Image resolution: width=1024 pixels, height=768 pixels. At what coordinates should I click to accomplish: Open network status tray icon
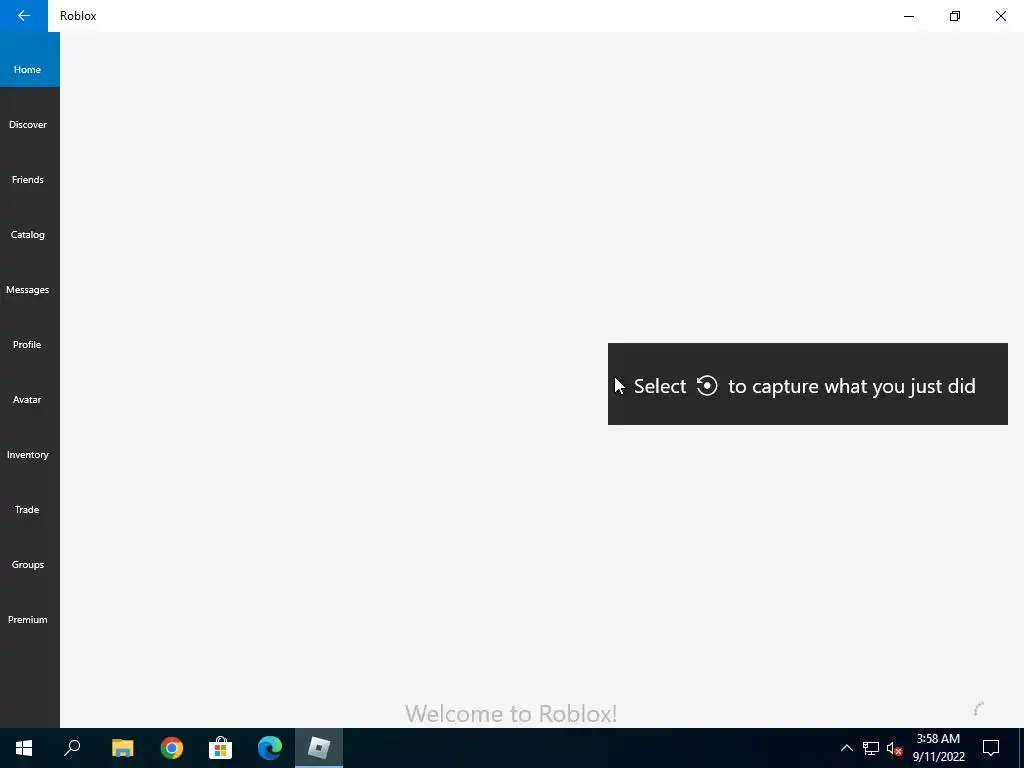click(x=871, y=748)
